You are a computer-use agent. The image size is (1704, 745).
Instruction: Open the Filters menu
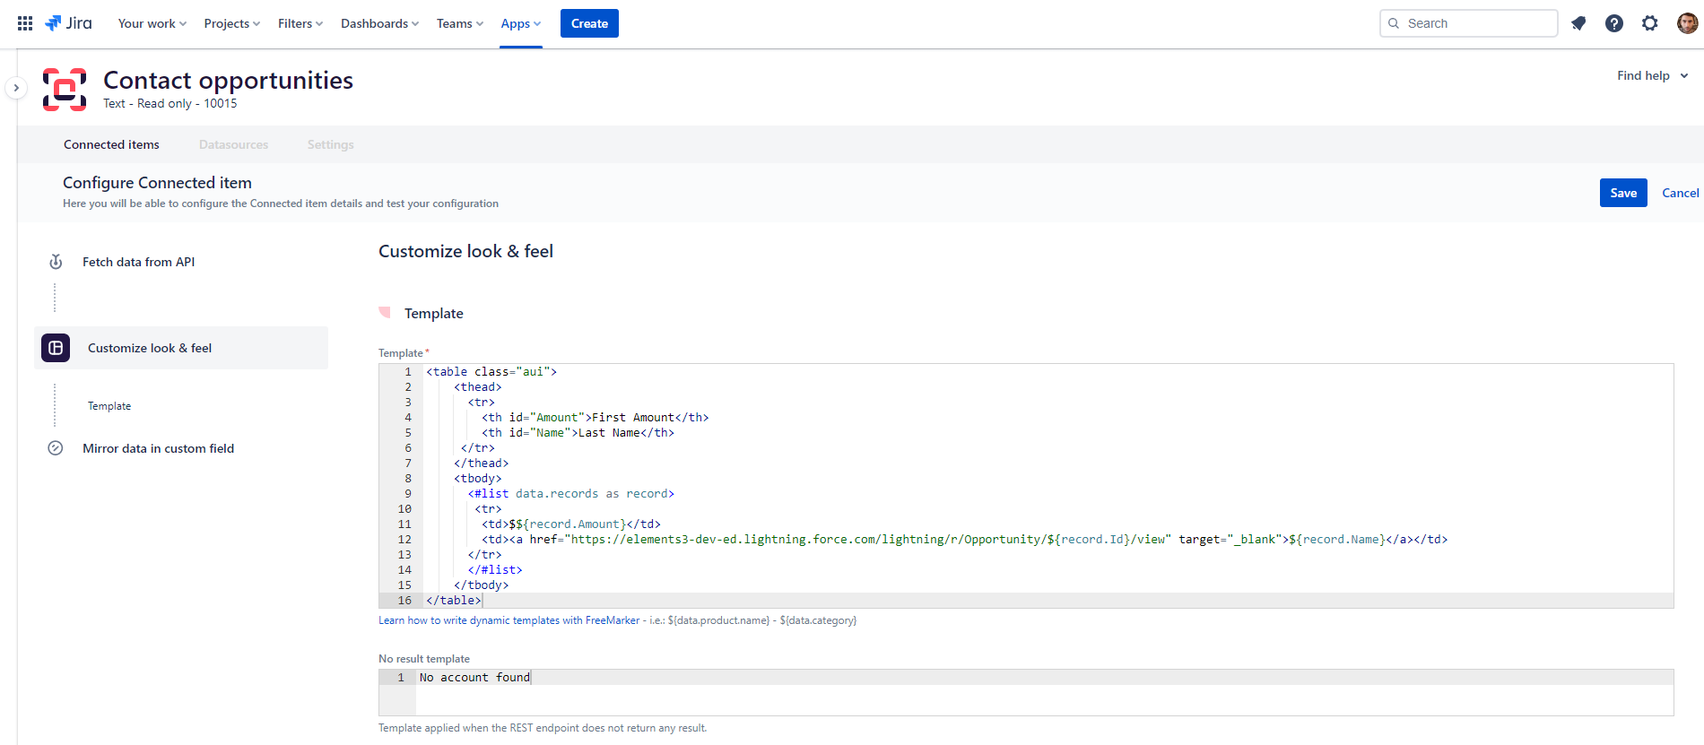(x=300, y=23)
